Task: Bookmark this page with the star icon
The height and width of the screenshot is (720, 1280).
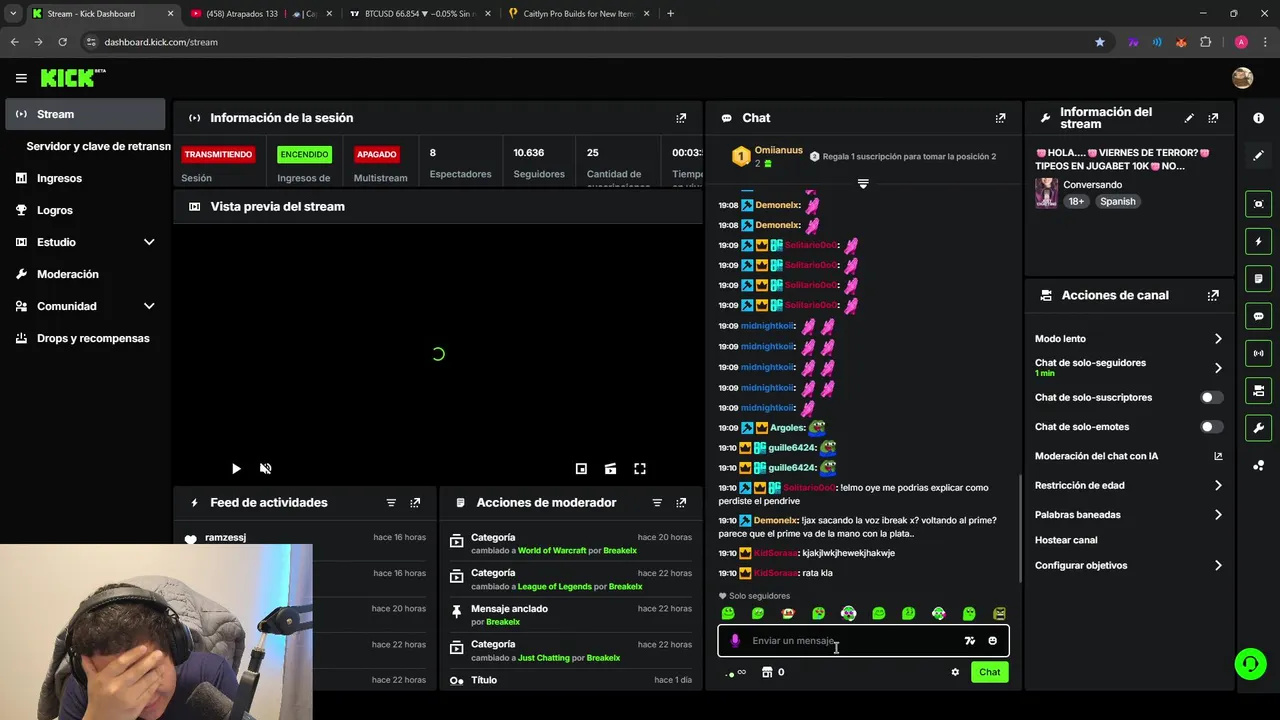Action: (1100, 42)
